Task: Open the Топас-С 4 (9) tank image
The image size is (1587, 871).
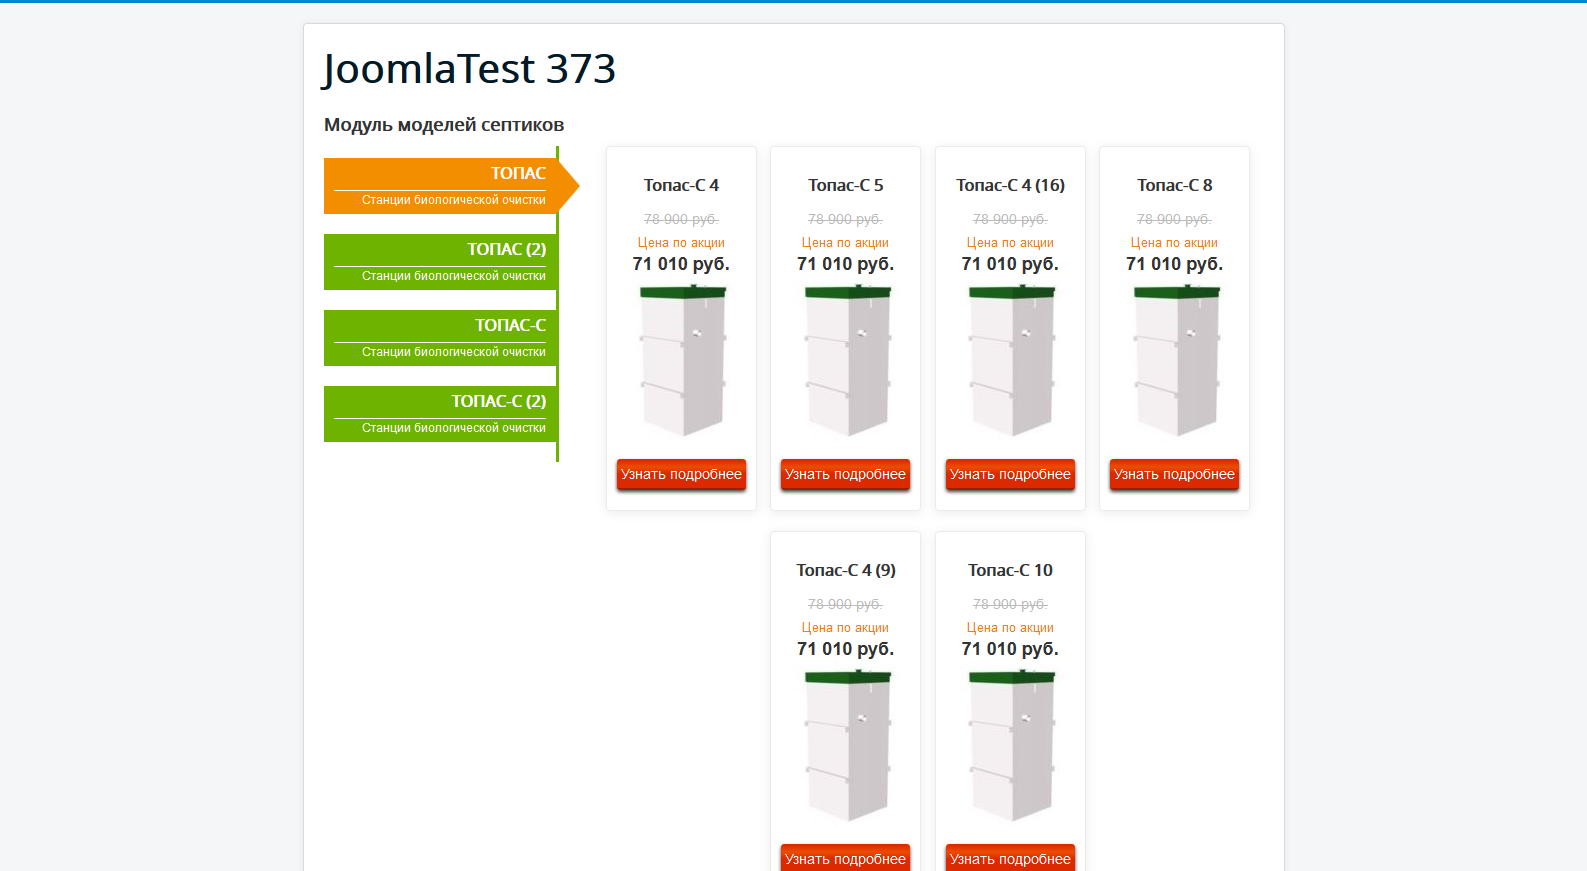Action: (847, 746)
